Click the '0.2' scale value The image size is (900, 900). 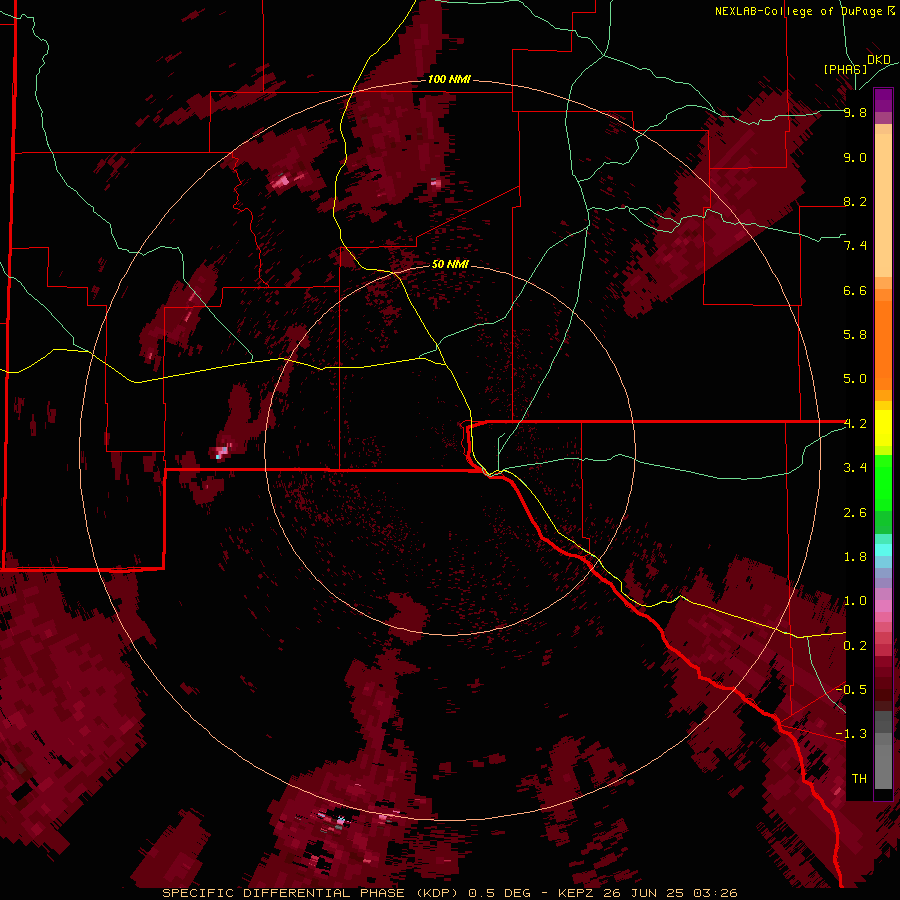point(855,646)
